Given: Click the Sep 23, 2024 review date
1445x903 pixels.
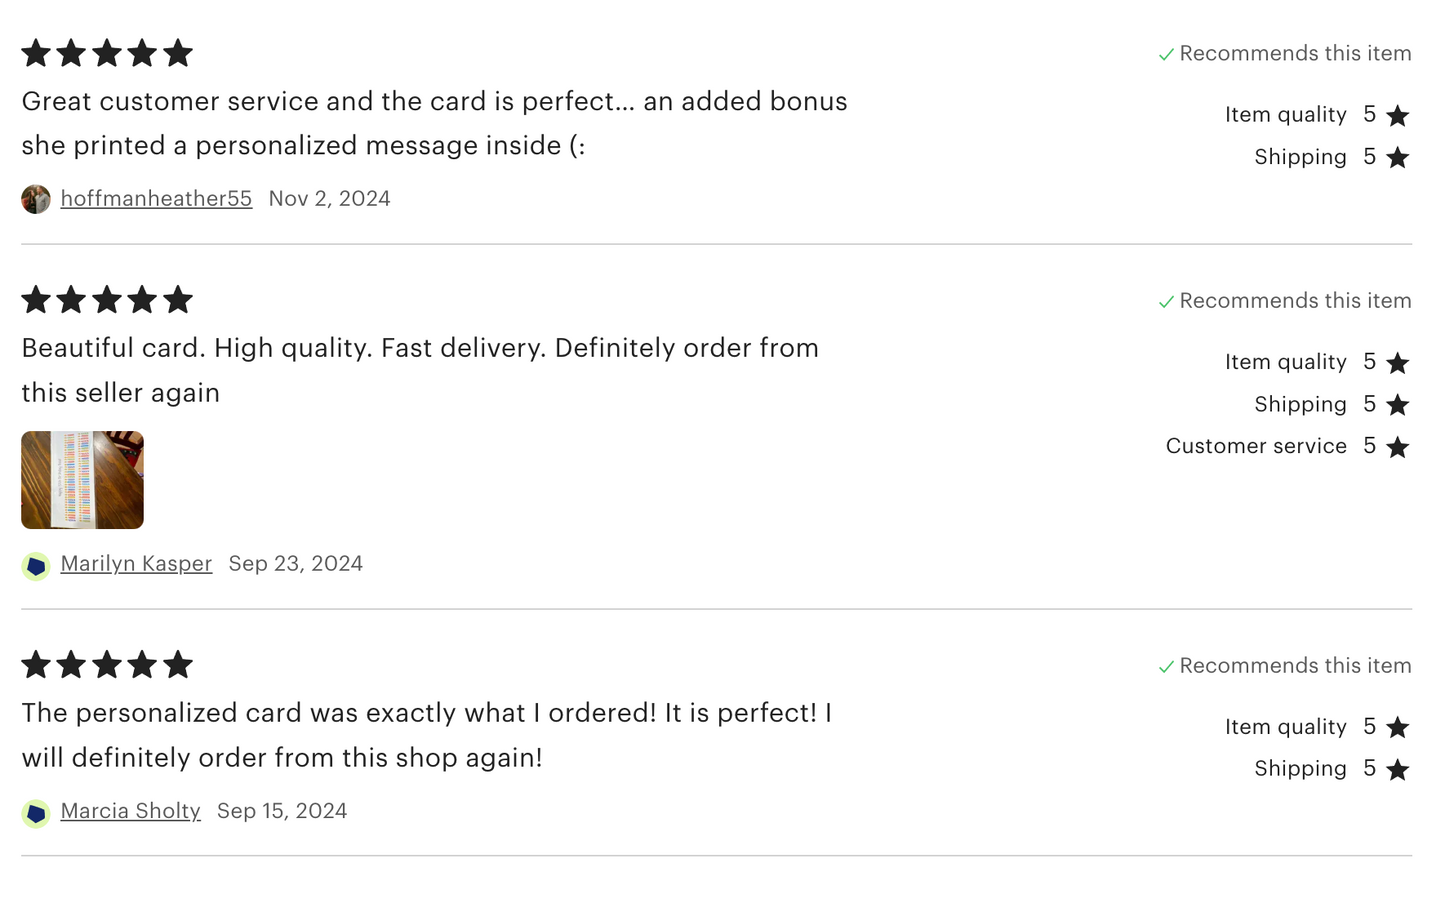Looking at the screenshot, I should coord(295,564).
